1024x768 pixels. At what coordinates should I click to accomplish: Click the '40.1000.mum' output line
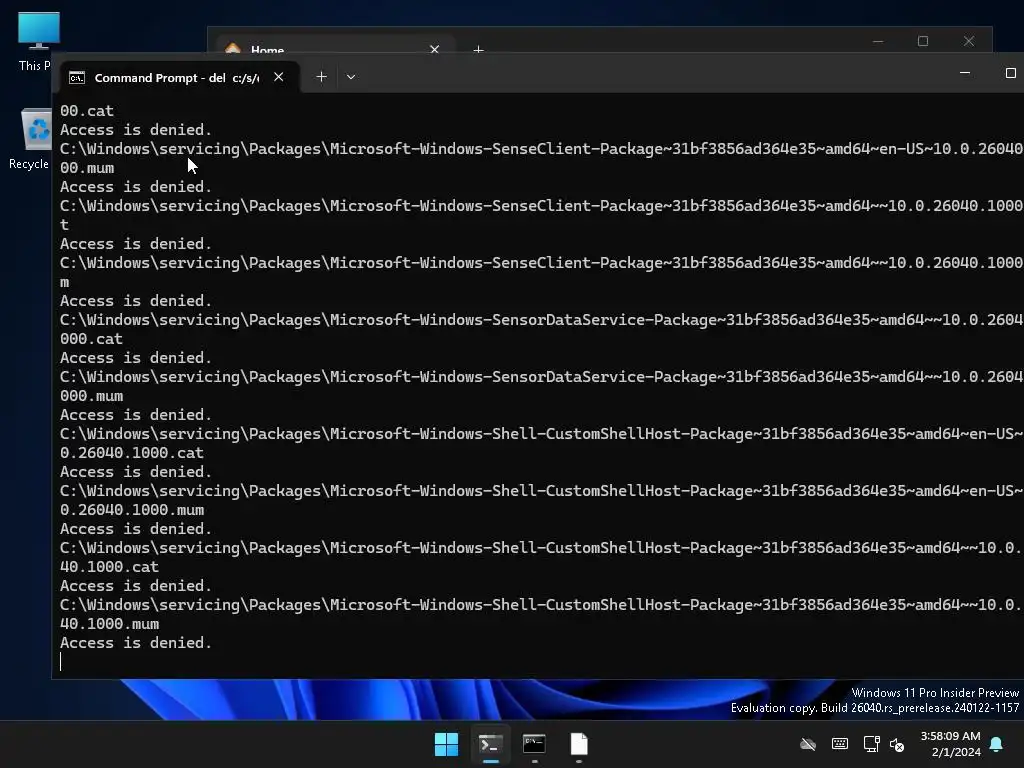[109, 624]
